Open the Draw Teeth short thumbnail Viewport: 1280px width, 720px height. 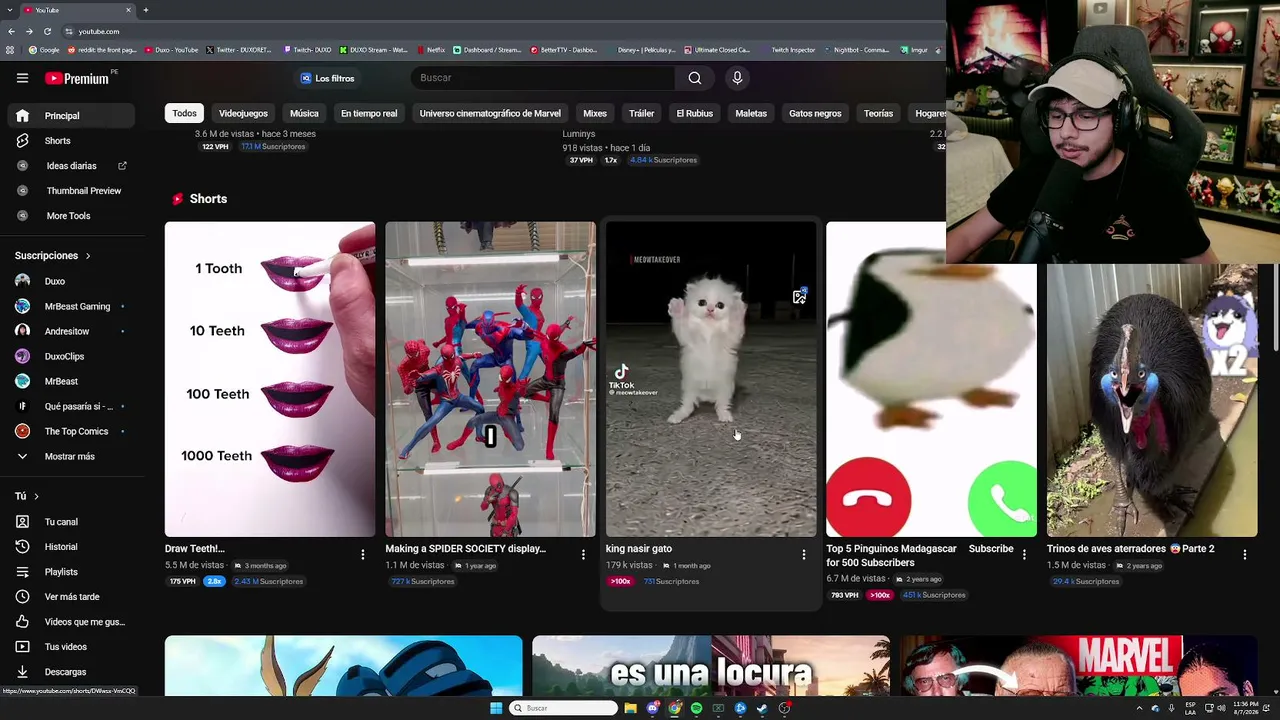pyautogui.click(x=270, y=379)
